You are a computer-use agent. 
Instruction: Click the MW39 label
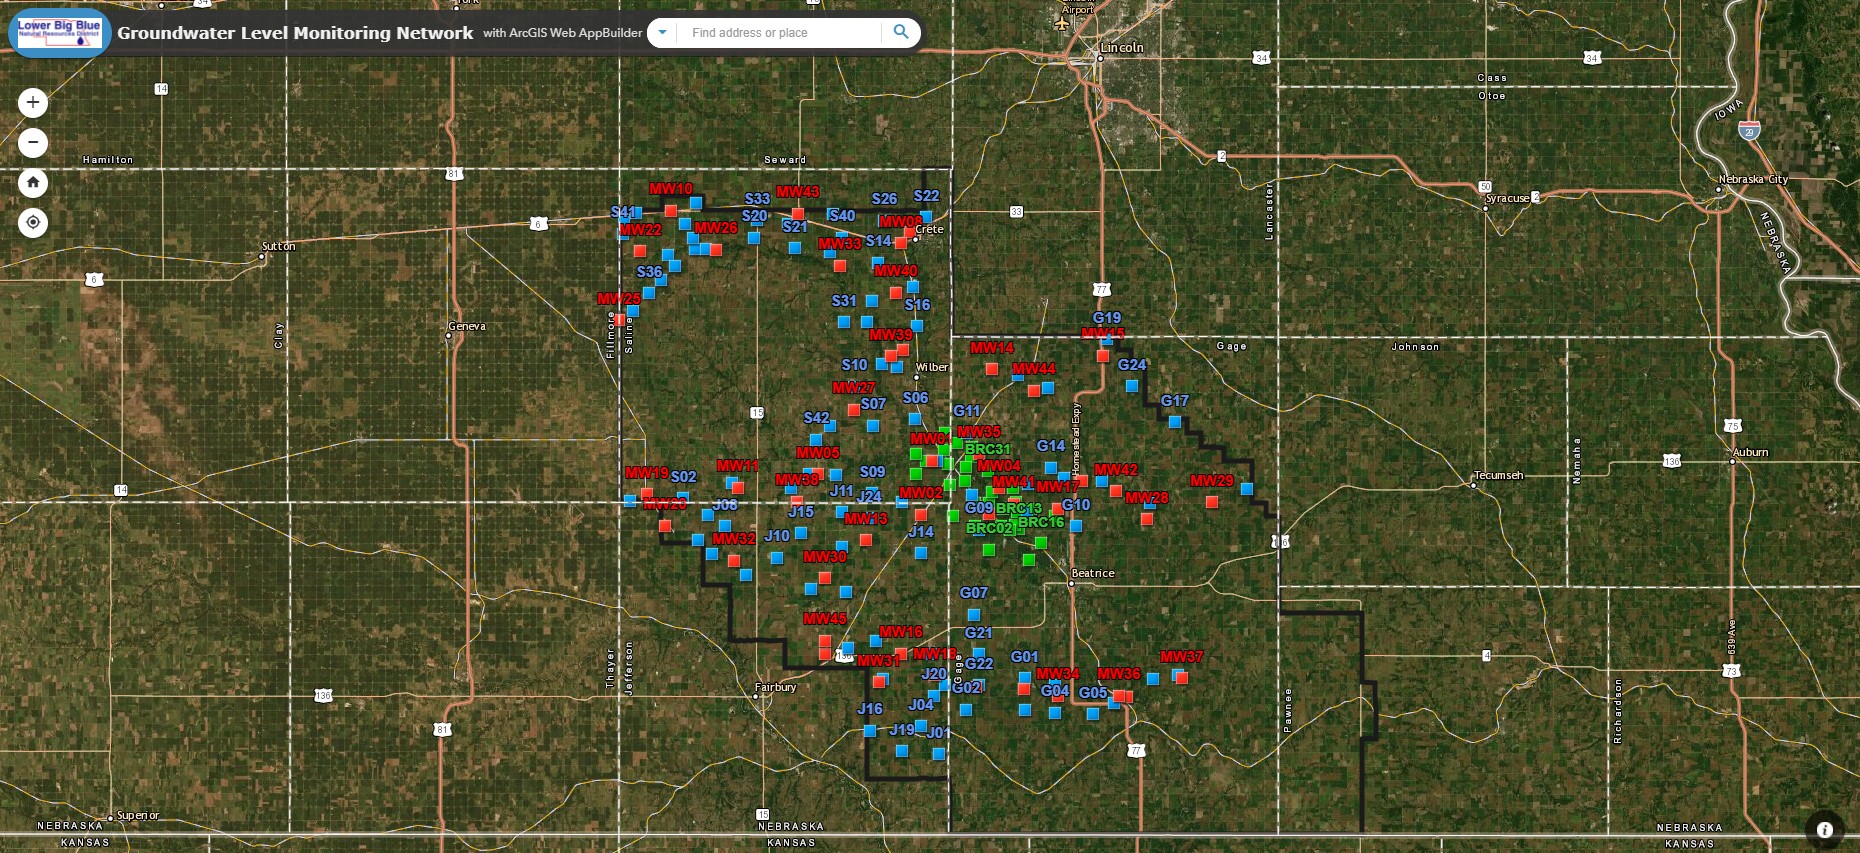tap(891, 335)
